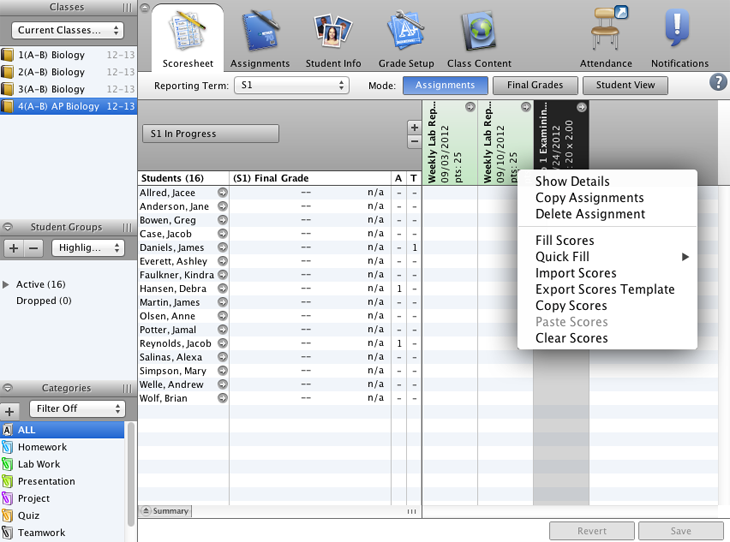Click the Save button
This screenshot has width=730, height=542.
click(x=680, y=531)
